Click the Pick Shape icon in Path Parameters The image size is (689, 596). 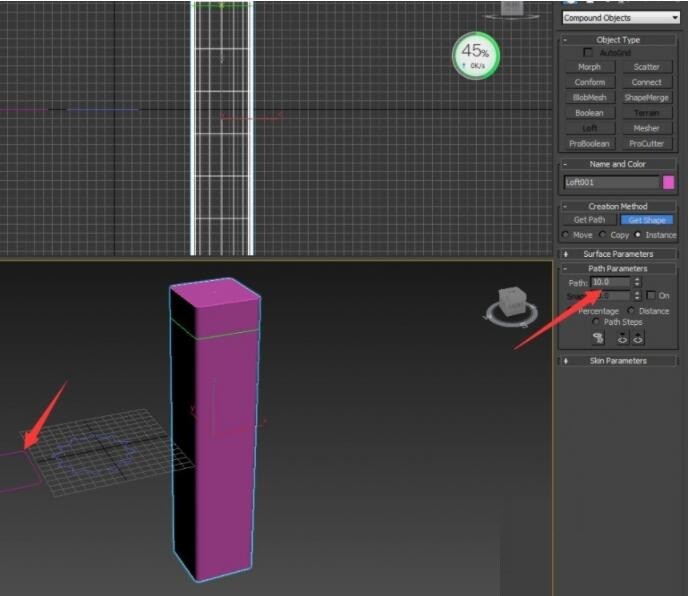point(598,338)
